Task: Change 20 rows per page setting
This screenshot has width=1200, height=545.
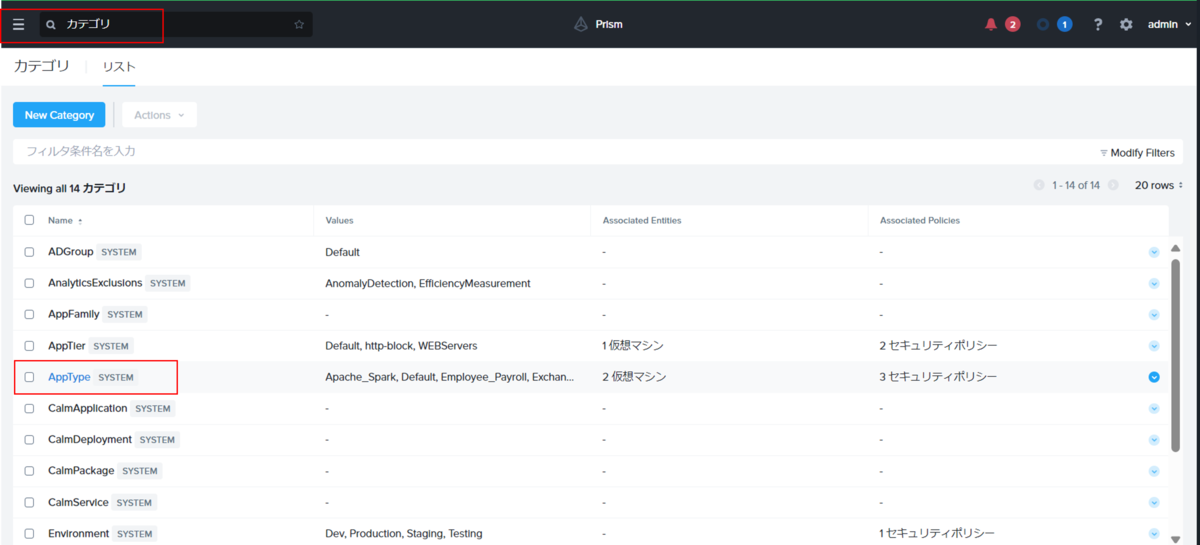Action: (1159, 185)
